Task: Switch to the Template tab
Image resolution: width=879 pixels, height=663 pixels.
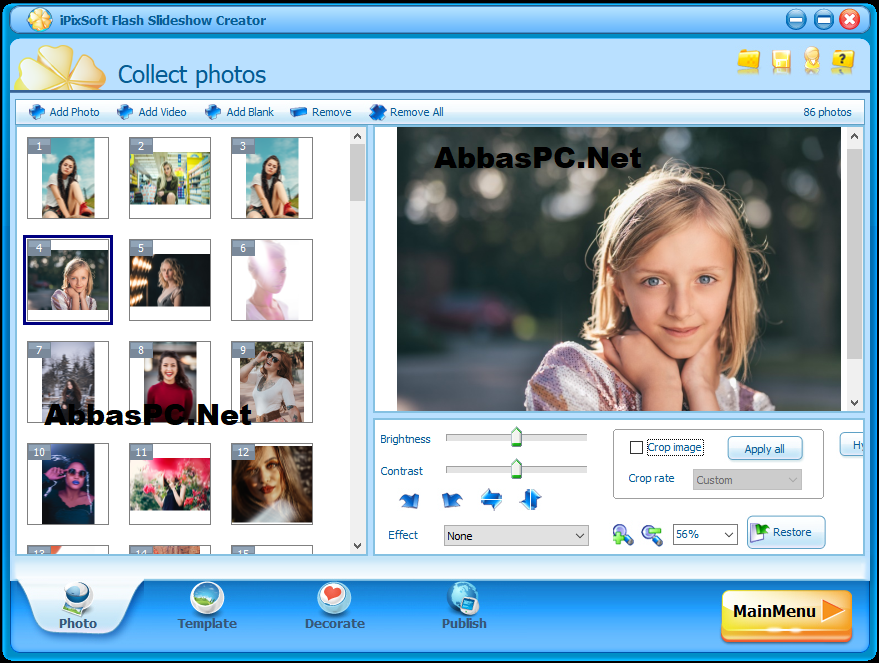Action: (x=207, y=606)
